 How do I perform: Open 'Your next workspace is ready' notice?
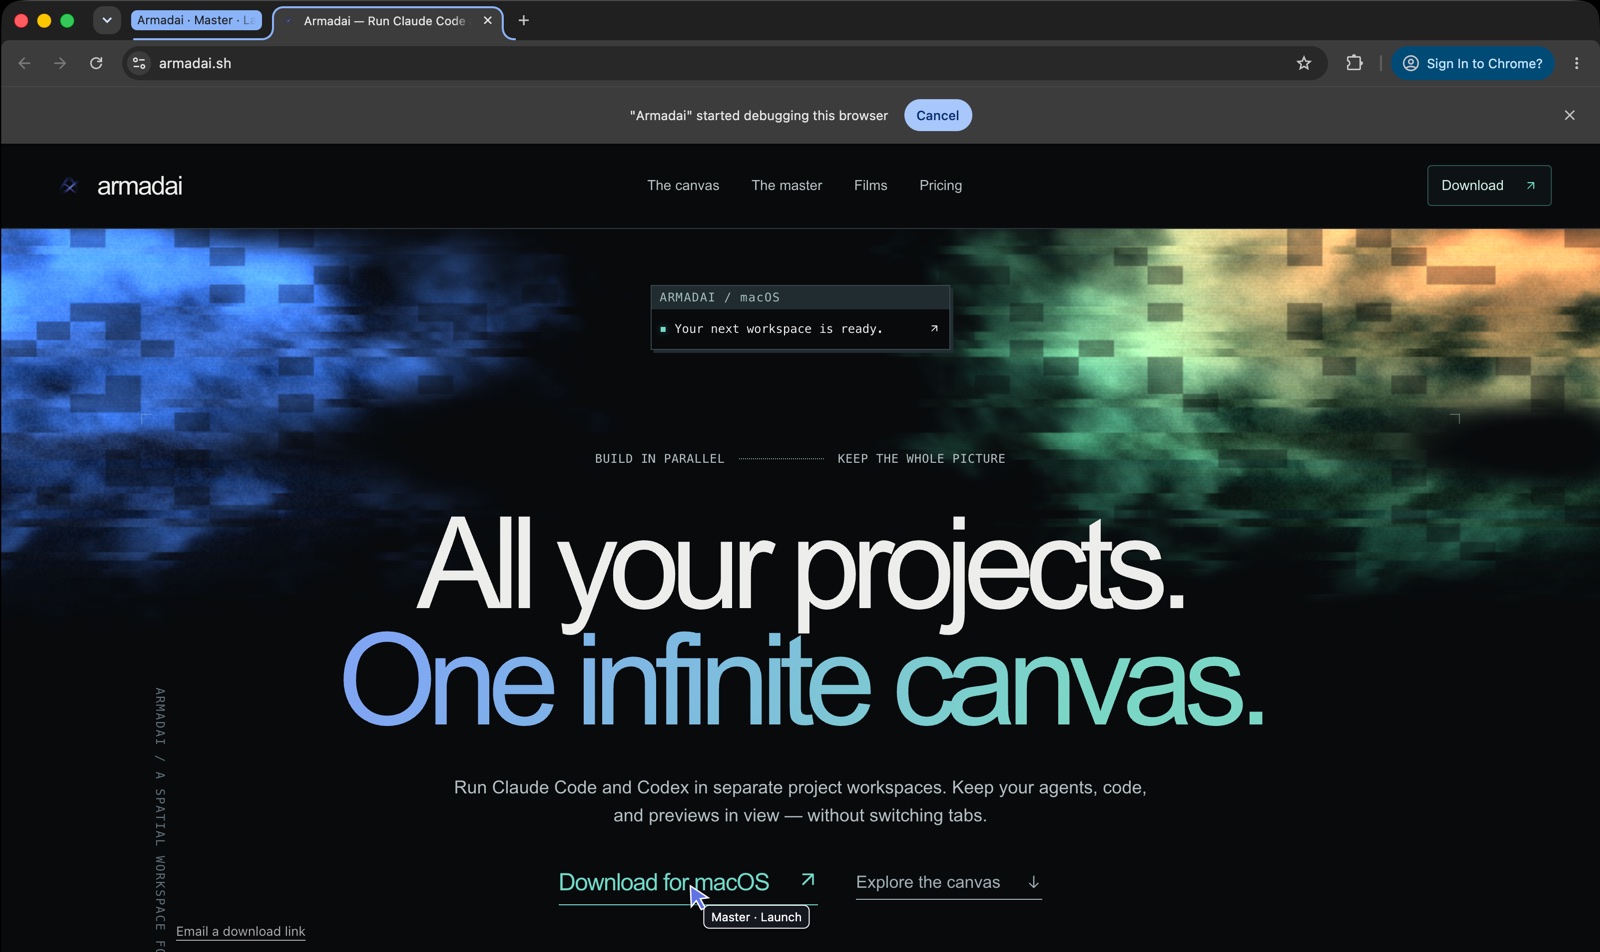click(x=800, y=329)
